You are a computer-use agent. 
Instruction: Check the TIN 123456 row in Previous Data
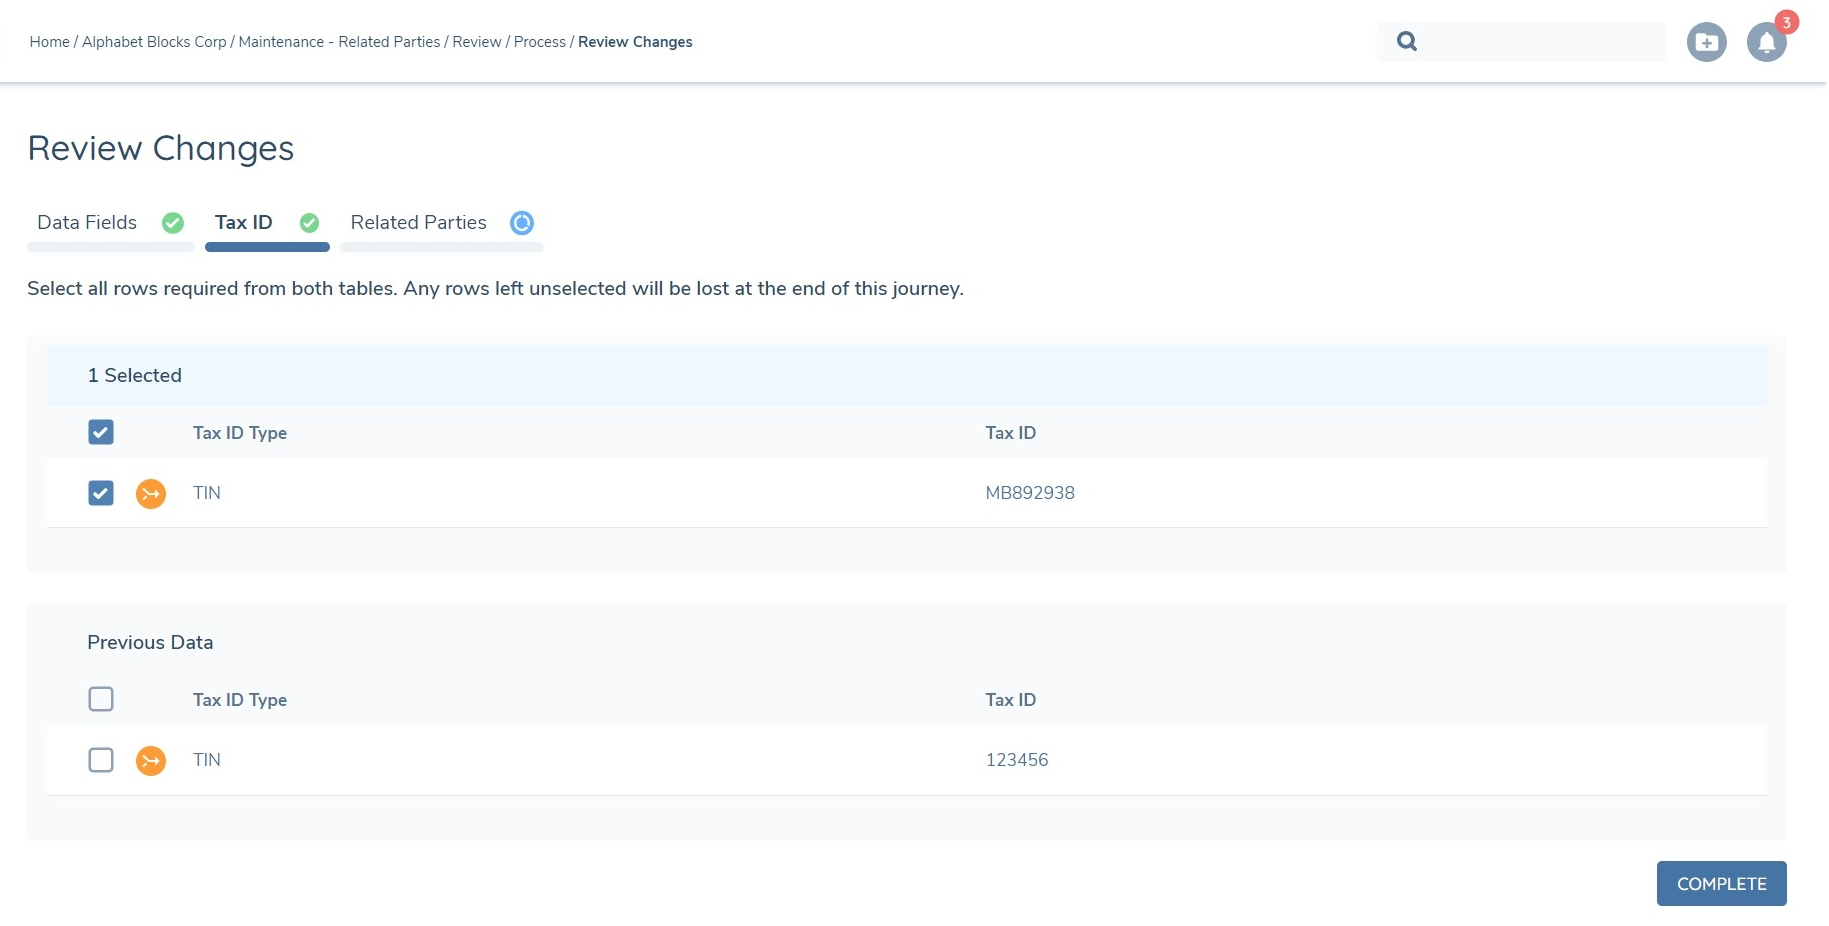point(100,760)
